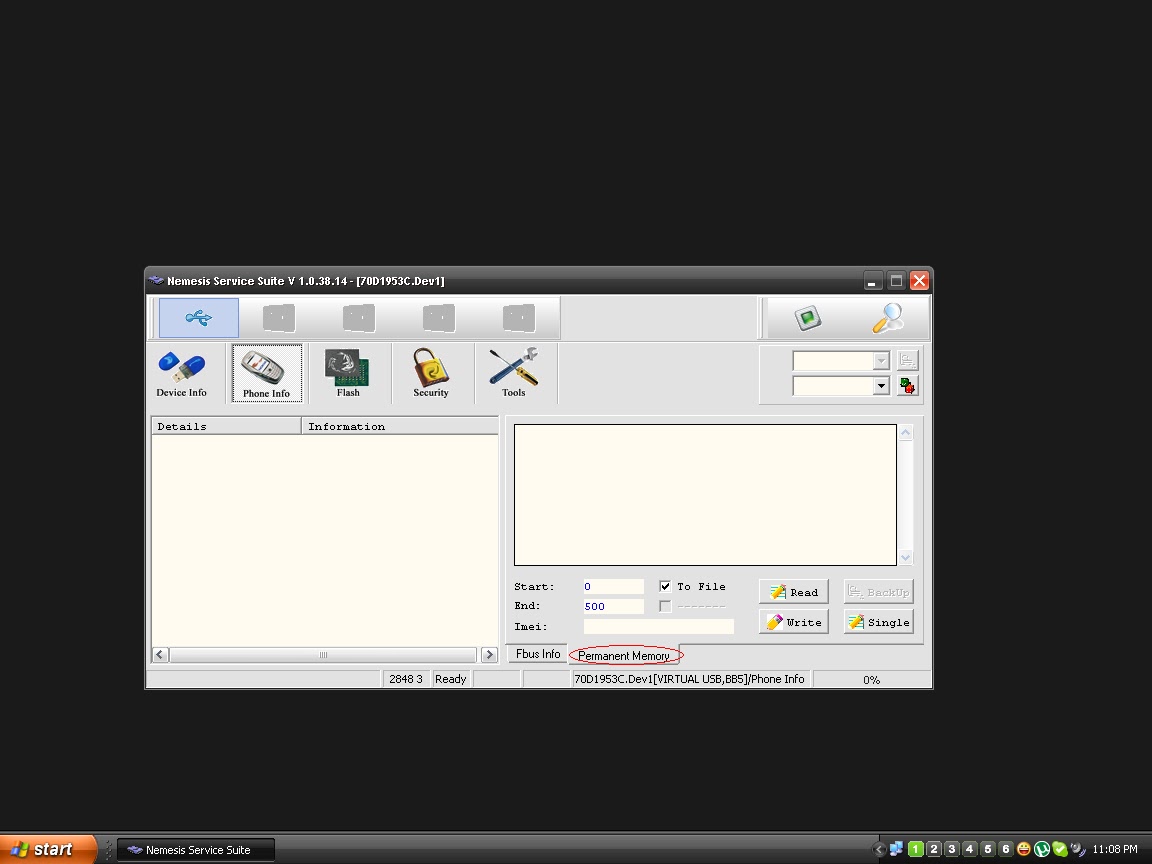The width and height of the screenshot is (1152, 864).
Task: Click the volume tray icon
Action: tap(1077, 849)
